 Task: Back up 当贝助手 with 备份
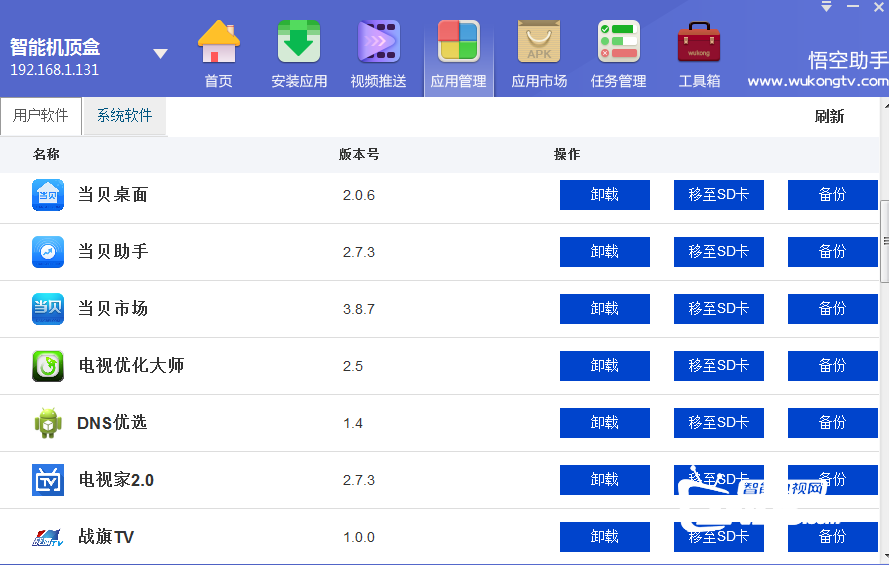832,252
